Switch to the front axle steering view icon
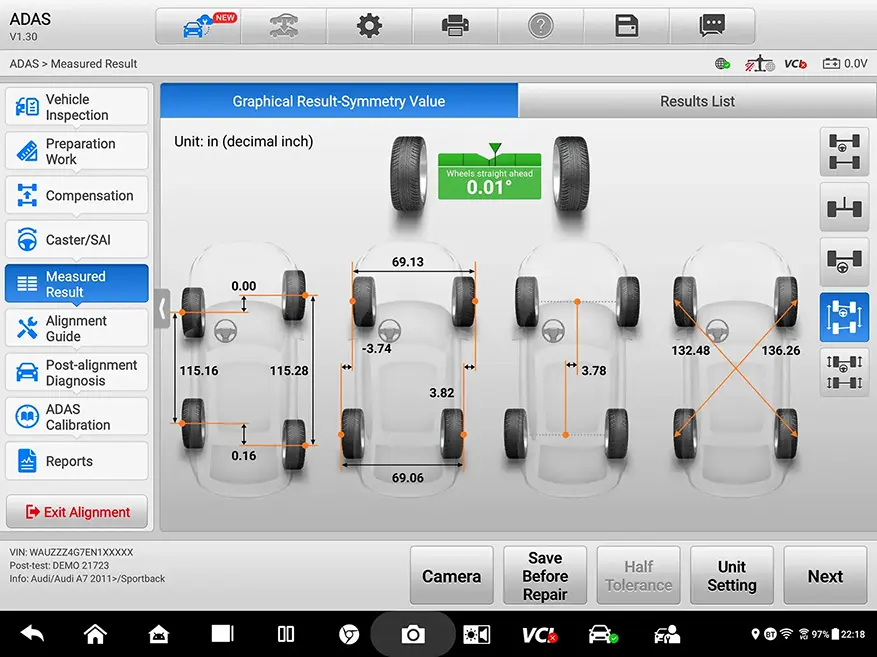The width and height of the screenshot is (877, 657). (844, 263)
